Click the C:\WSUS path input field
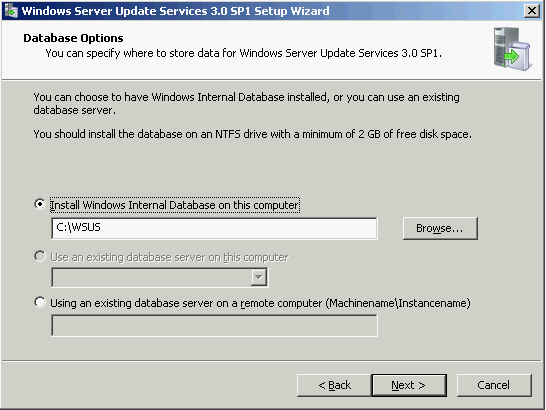546x410 pixels. tap(214, 228)
